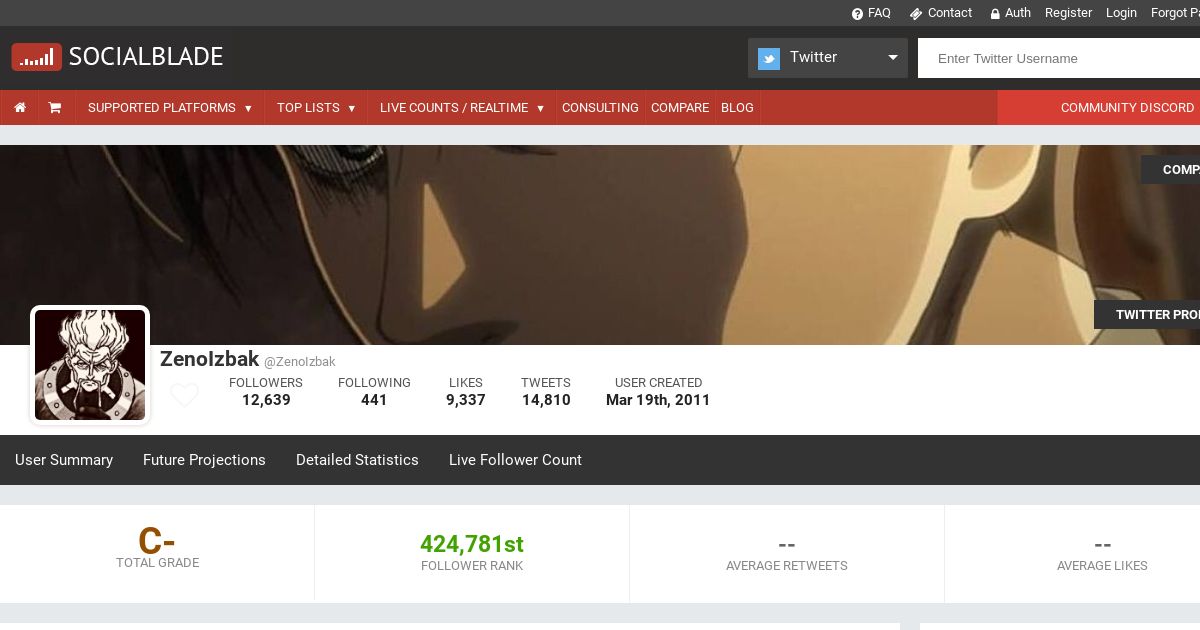Image resolution: width=1200 pixels, height=630 pixels.
Task: Click the Average Likes label
Action: coord(1102,566)
